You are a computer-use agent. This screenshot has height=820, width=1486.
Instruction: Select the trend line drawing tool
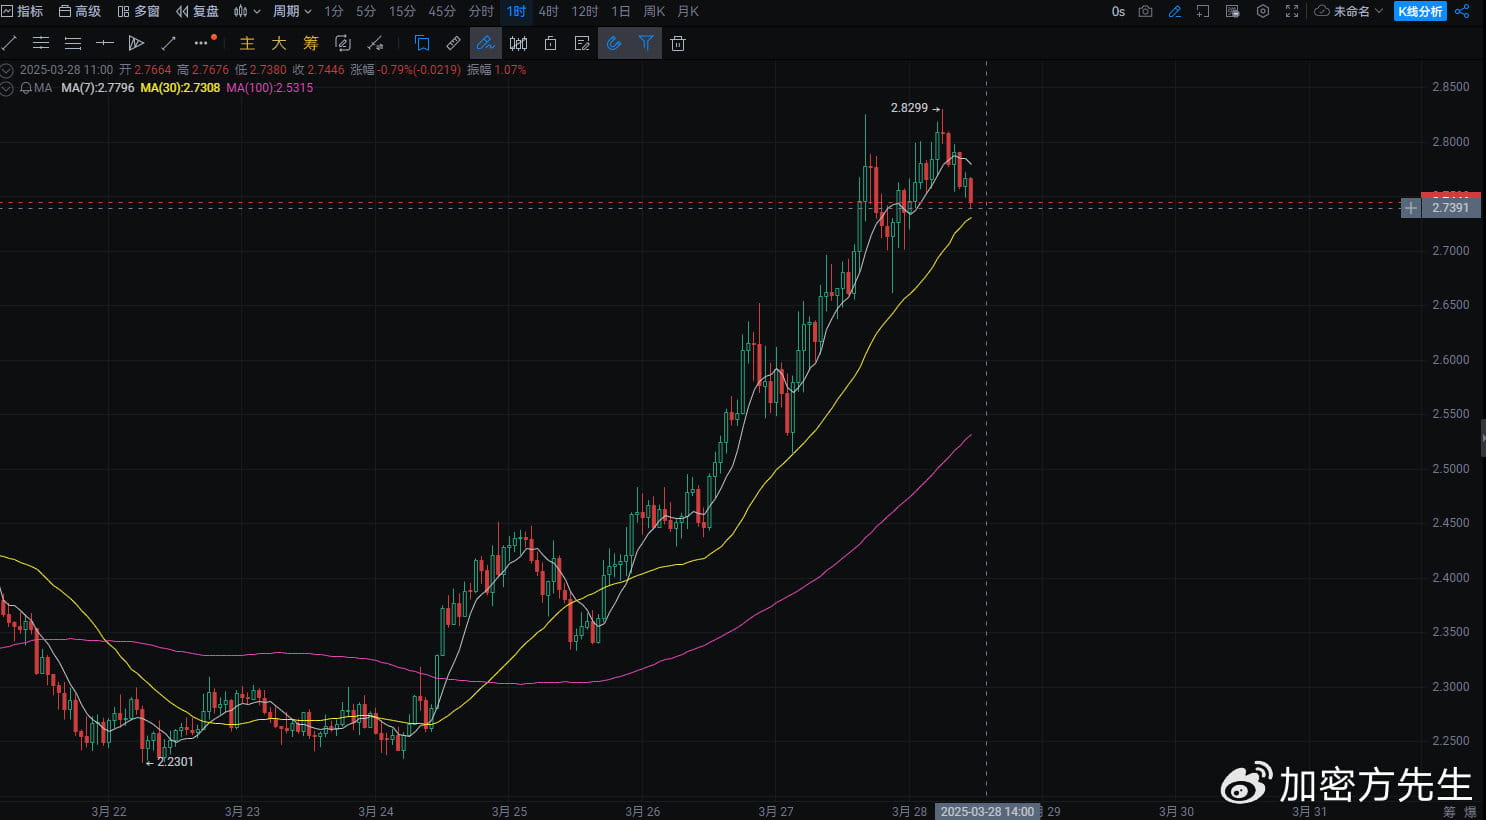[10, 43]
